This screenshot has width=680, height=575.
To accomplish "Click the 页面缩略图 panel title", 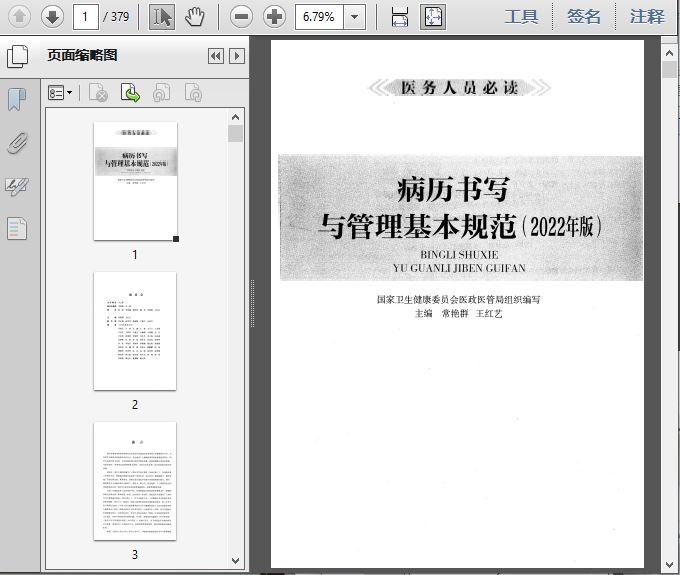I will point(82,56).
